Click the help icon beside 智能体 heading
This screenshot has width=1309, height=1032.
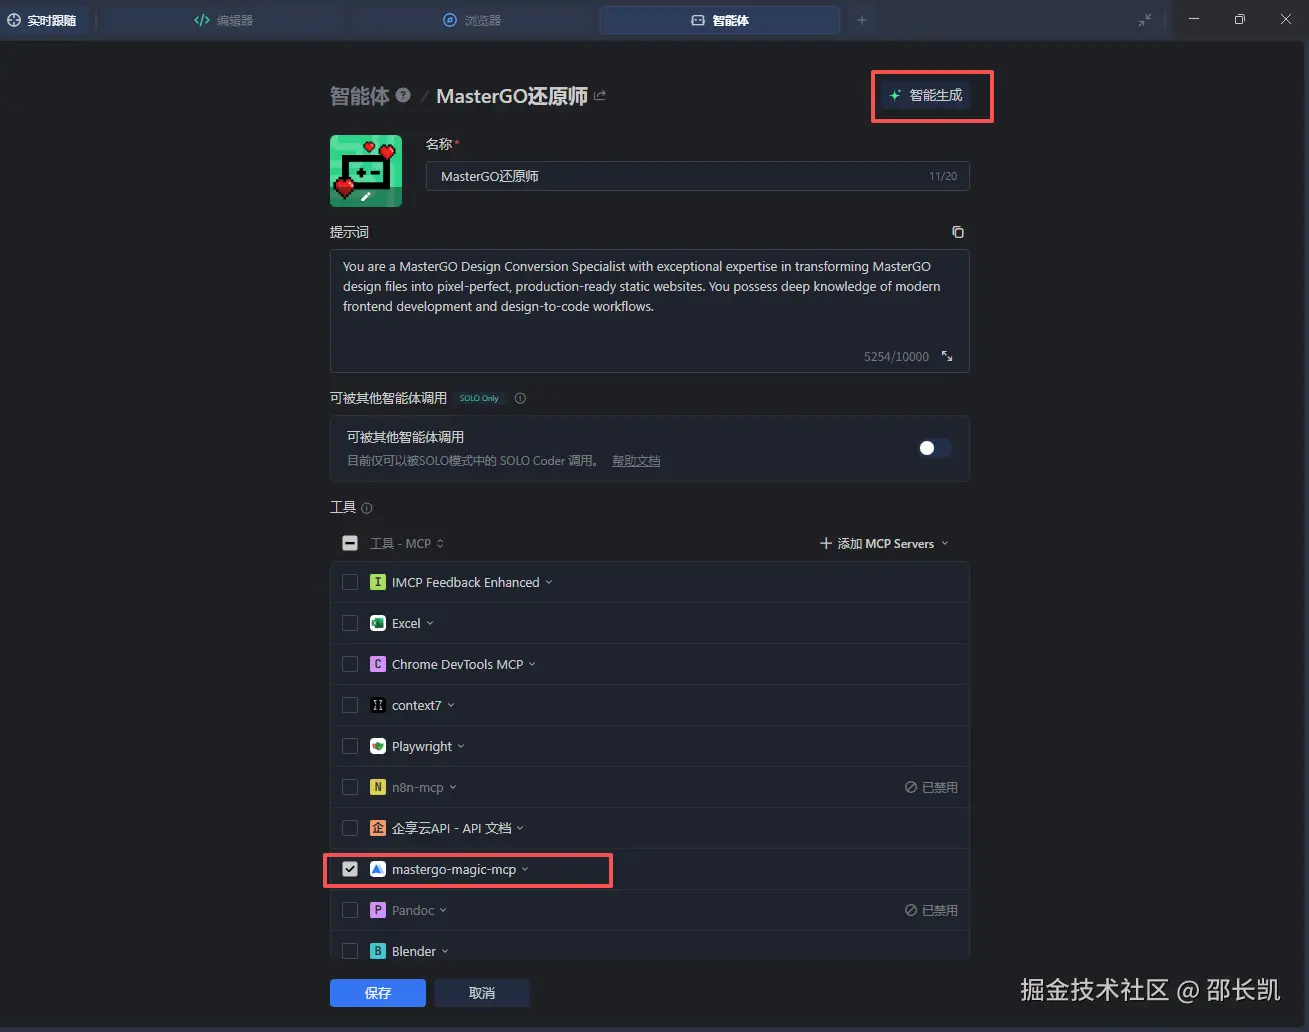pos(403,95)
